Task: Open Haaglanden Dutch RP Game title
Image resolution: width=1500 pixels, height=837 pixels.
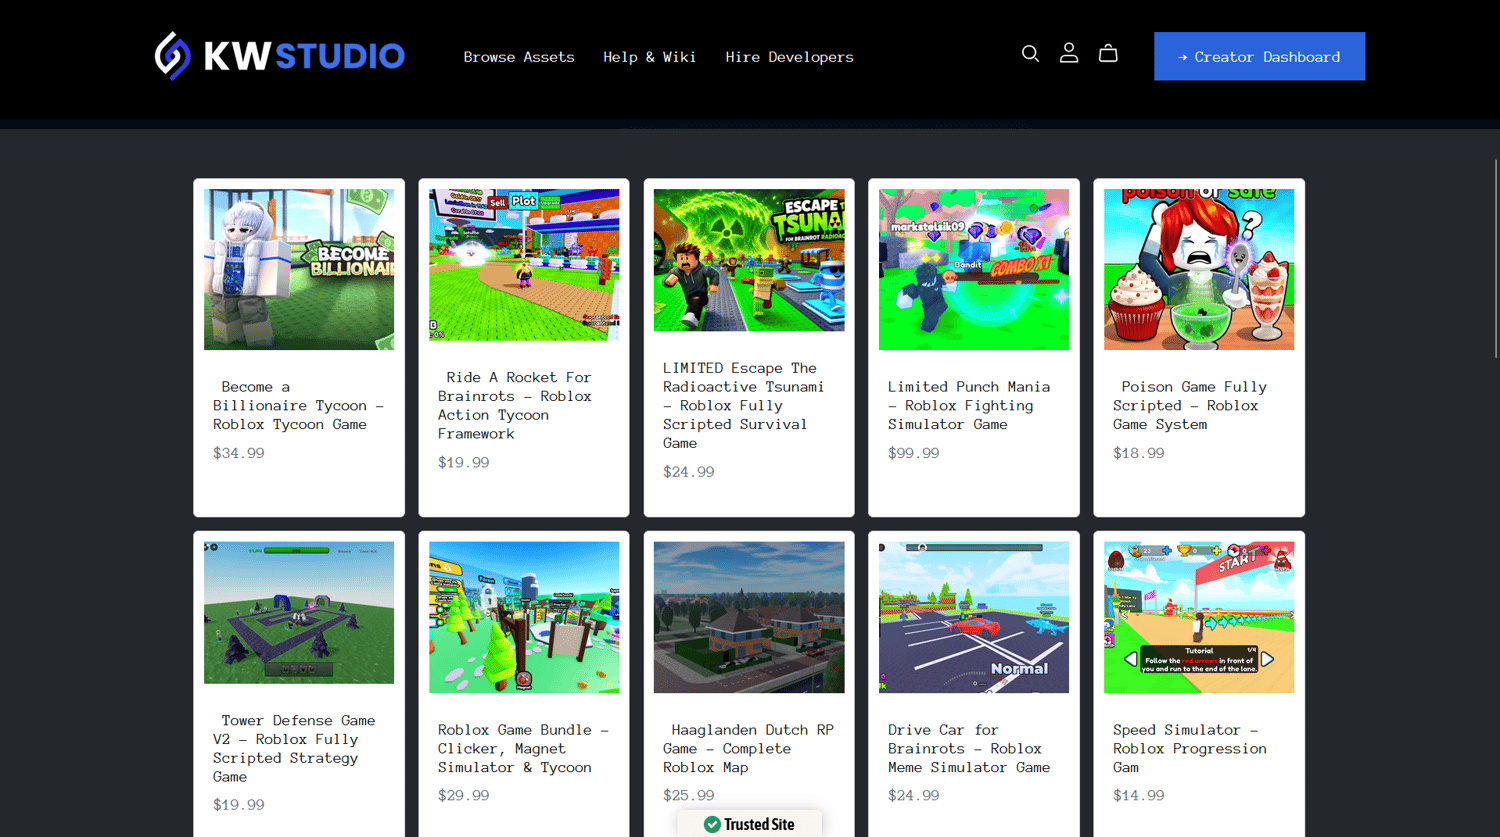Action: [x=748, y=749]
